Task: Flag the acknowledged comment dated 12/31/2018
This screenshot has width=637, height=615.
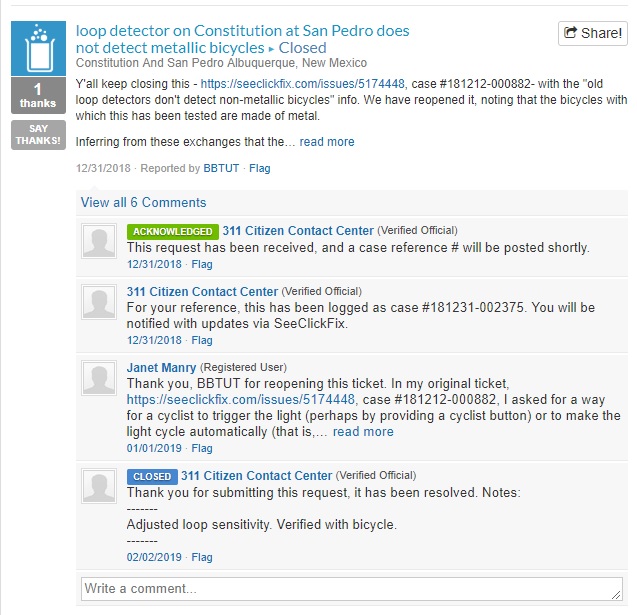Action: [x=201, y=265]
